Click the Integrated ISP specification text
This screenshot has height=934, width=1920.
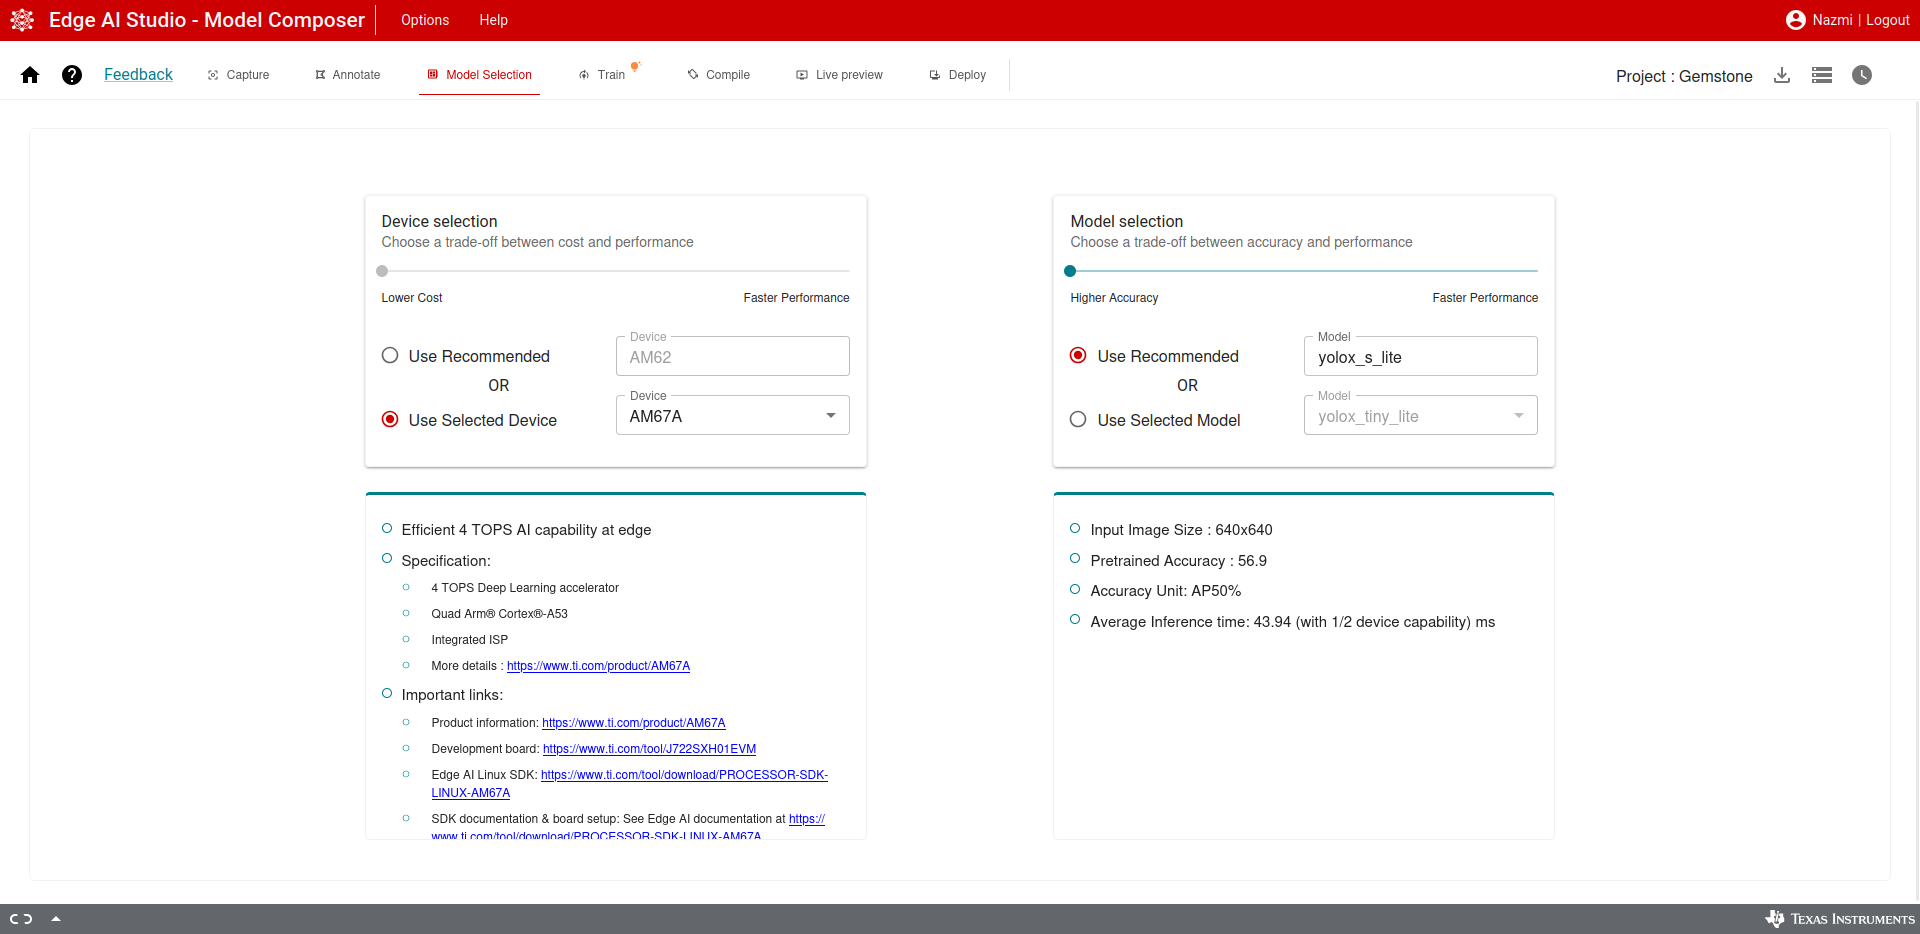pos(469,640)
